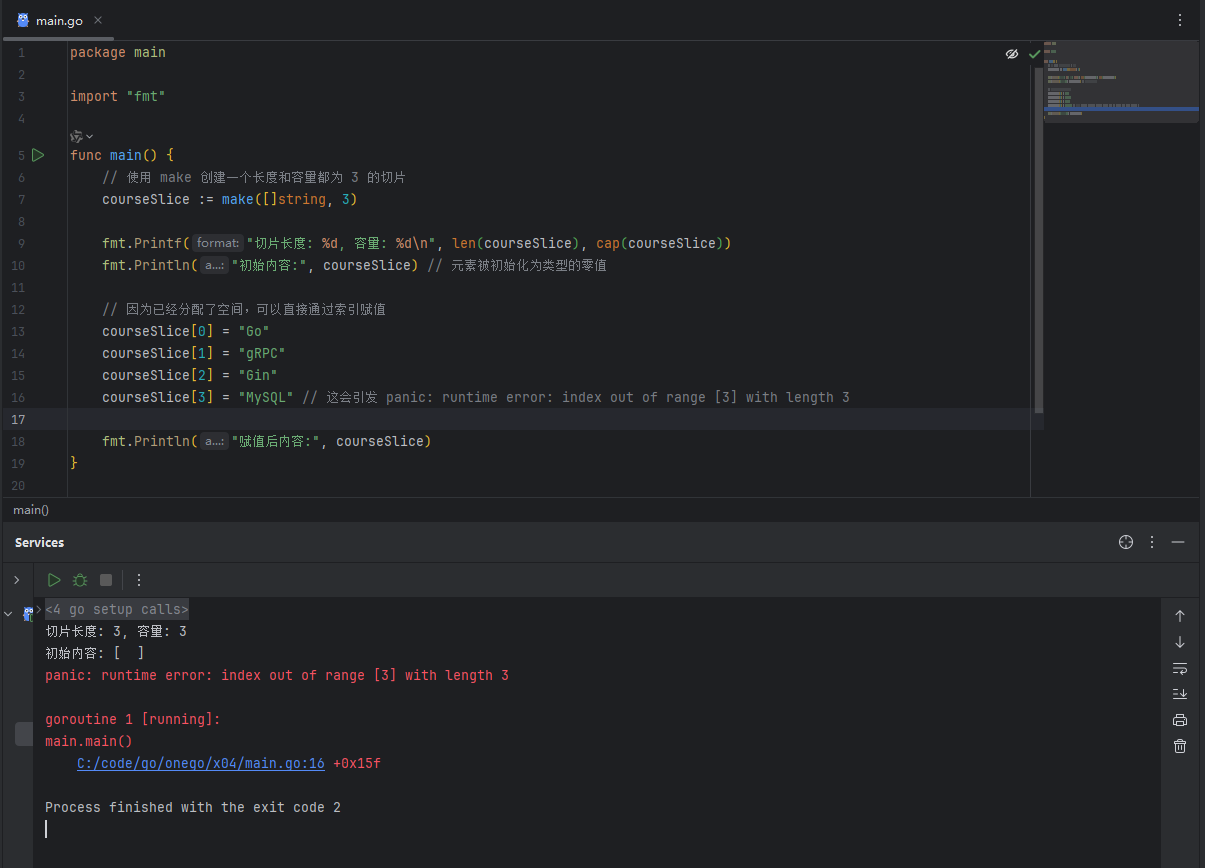Rerun the program with green Run icon
1205x868 pixels.
[54, 580]
